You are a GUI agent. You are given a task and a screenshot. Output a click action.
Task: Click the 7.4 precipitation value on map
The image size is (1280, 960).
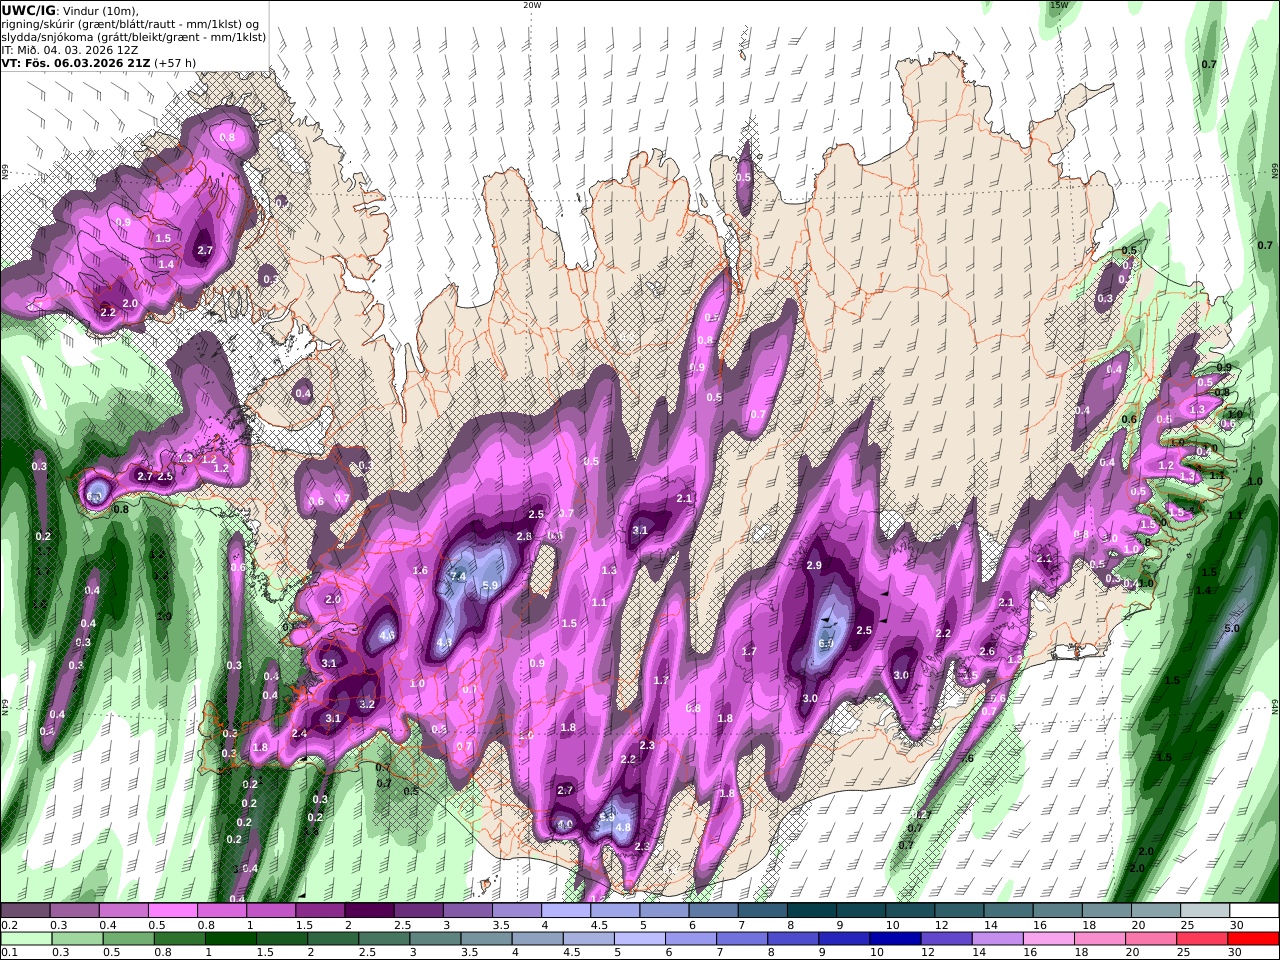pyautogui.click(x=459, y=577)
